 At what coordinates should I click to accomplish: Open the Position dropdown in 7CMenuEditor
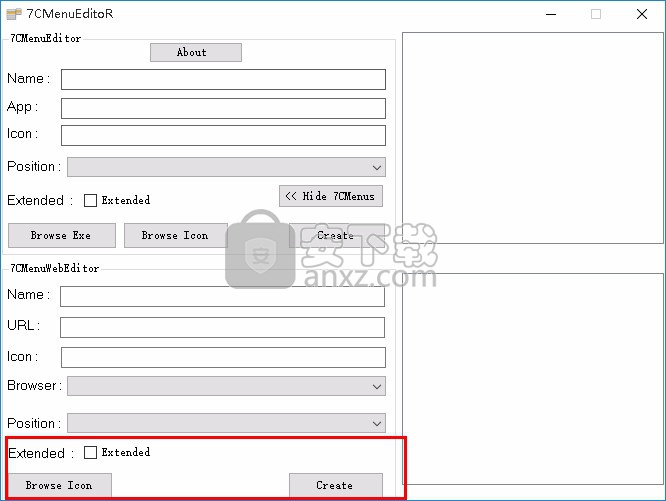point(226,167)
